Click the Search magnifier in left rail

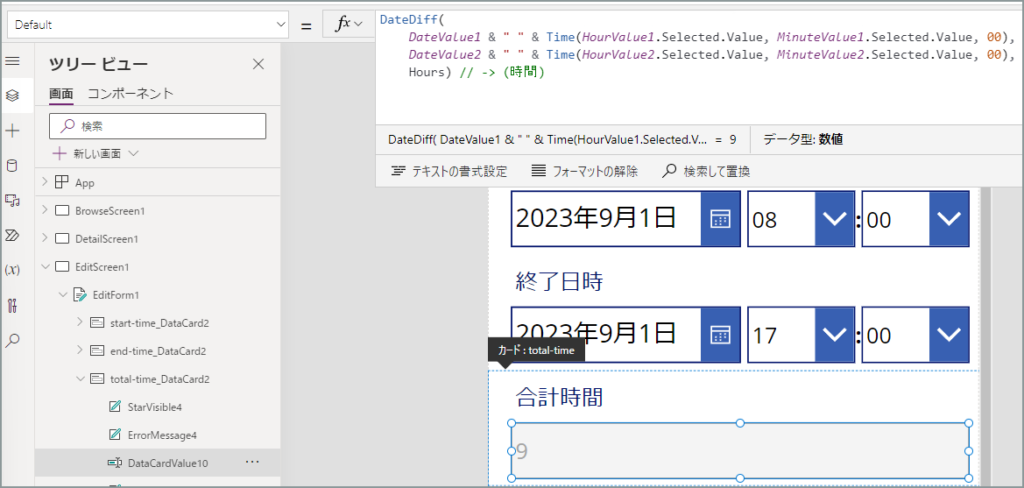[12, 340]
